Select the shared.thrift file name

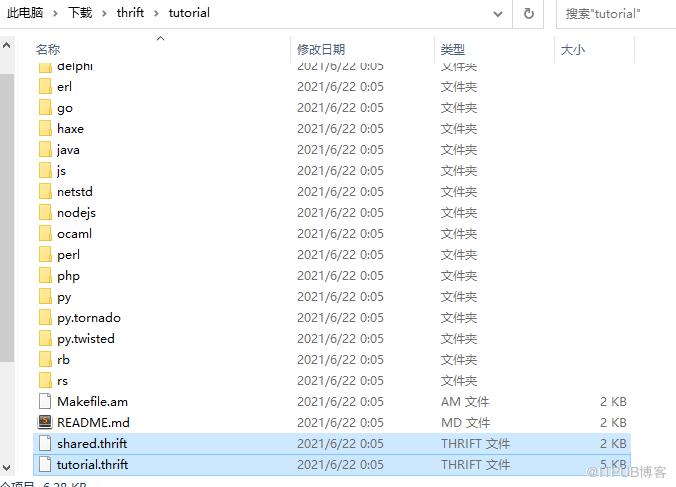[92, 443]
